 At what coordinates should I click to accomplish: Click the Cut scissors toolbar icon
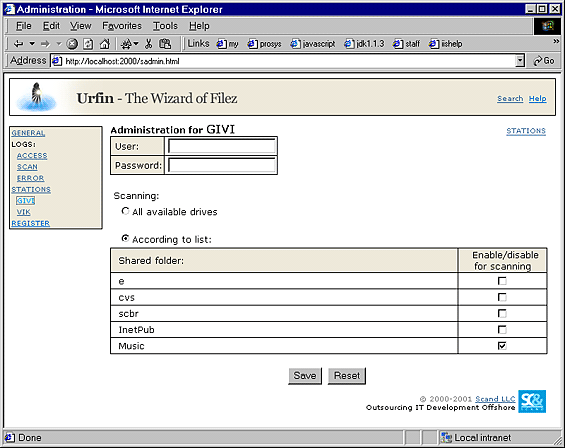(x=148, y=44)
